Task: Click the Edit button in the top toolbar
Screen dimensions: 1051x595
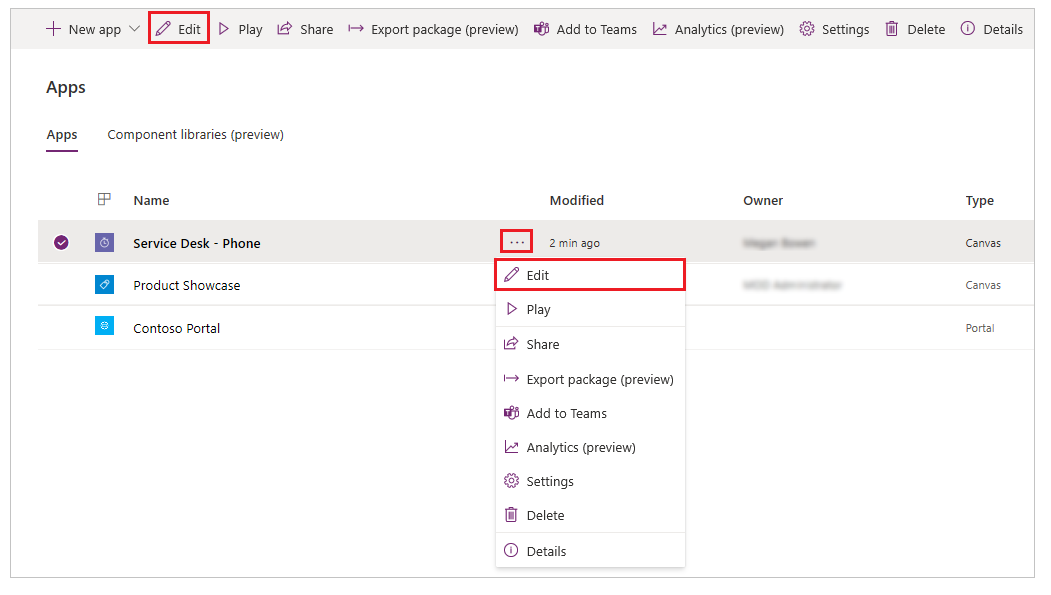Action: [x=179, y=29]
